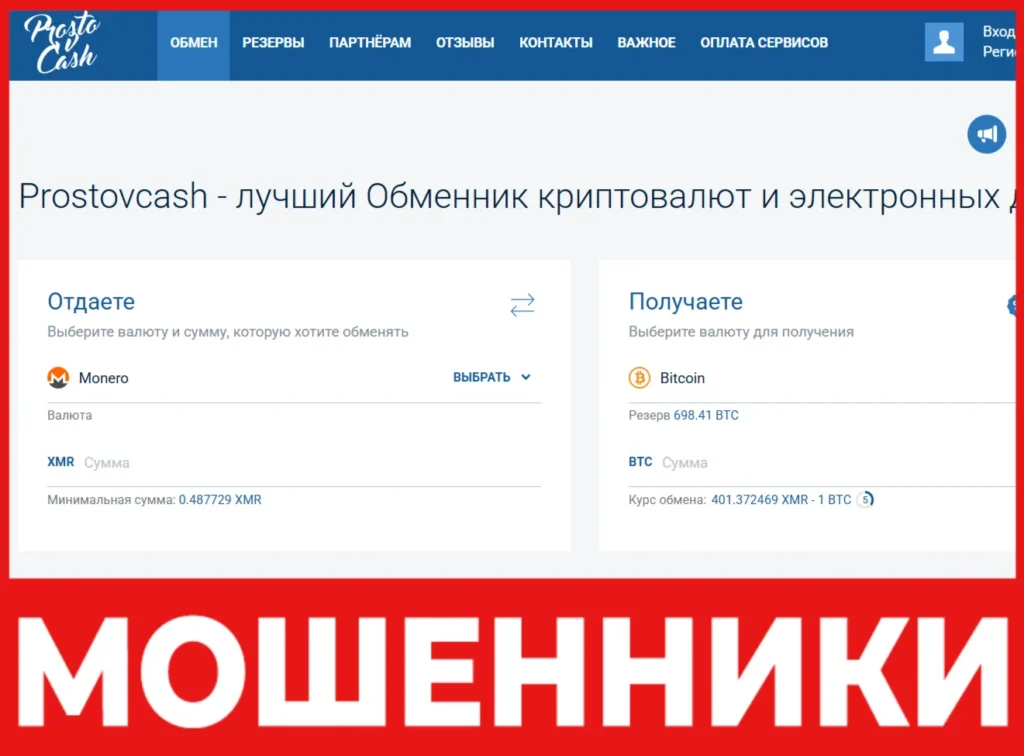
Task: Open the announcements megaphone icon
Action: (987, 134)
